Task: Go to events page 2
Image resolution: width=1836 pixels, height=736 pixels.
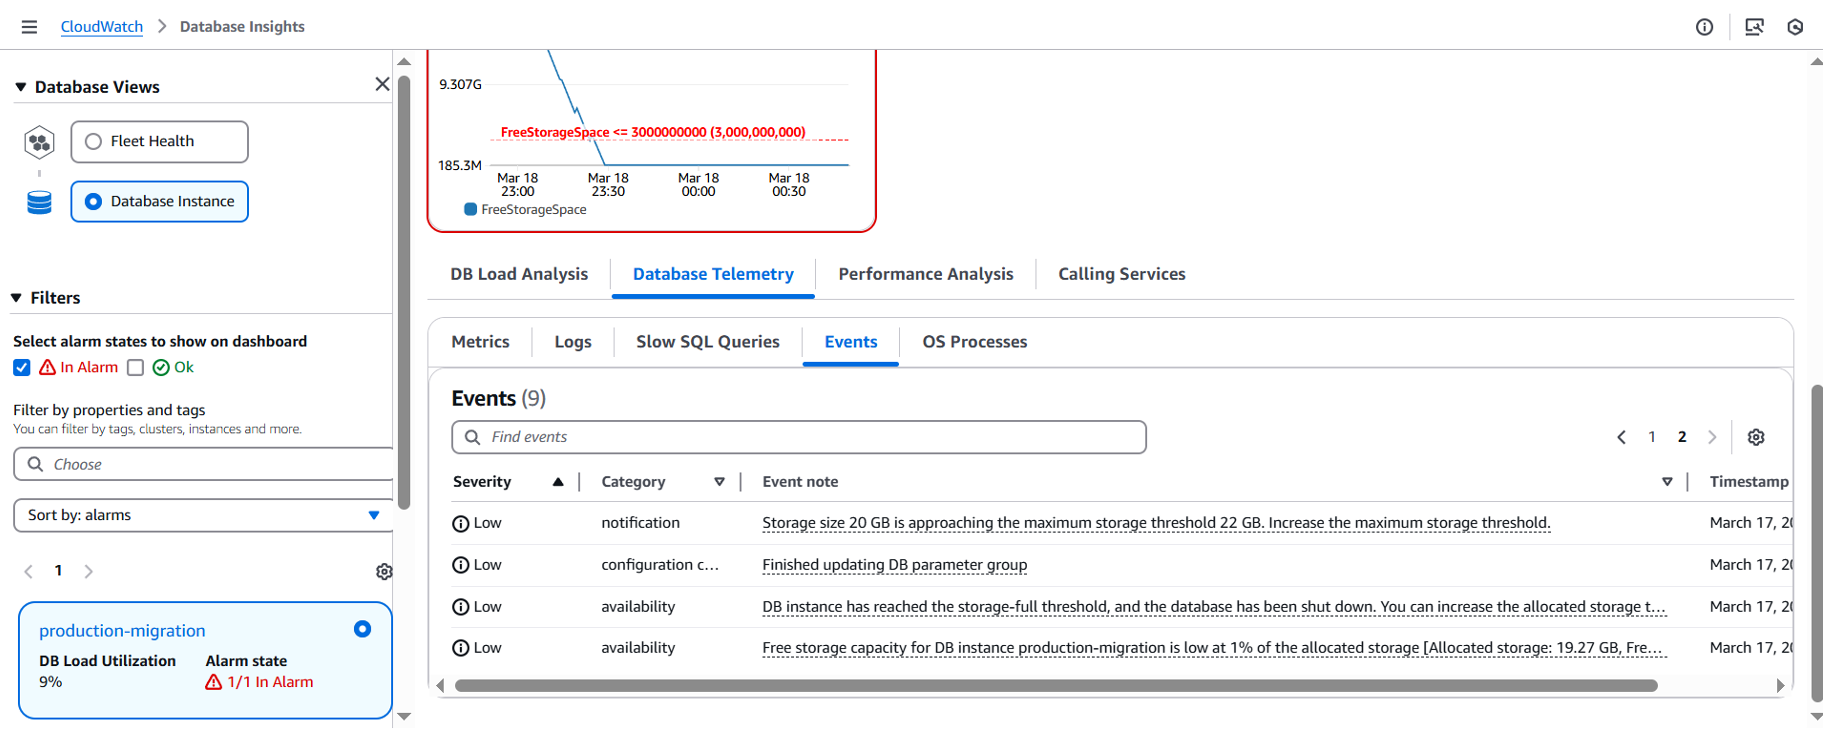Action: 1682,437
